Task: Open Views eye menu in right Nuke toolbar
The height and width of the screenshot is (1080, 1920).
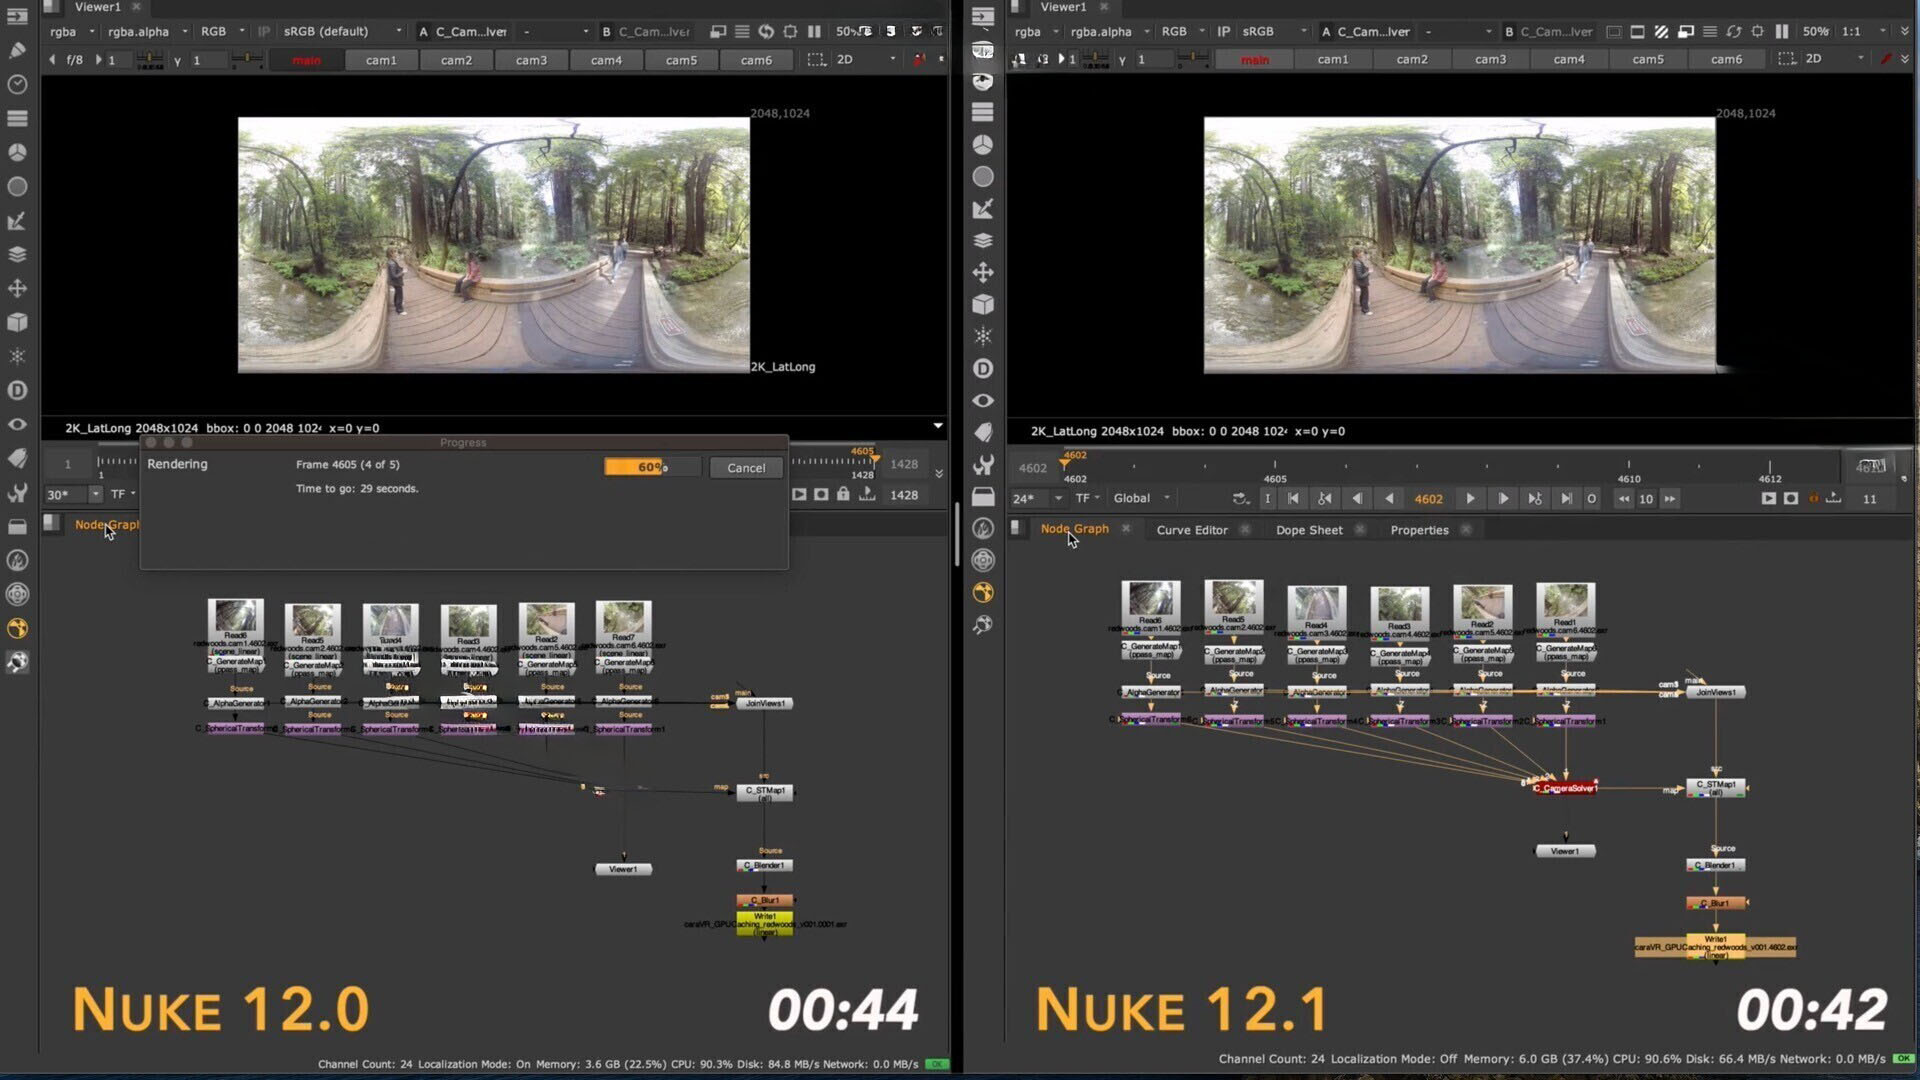Action: coord(983,400)
